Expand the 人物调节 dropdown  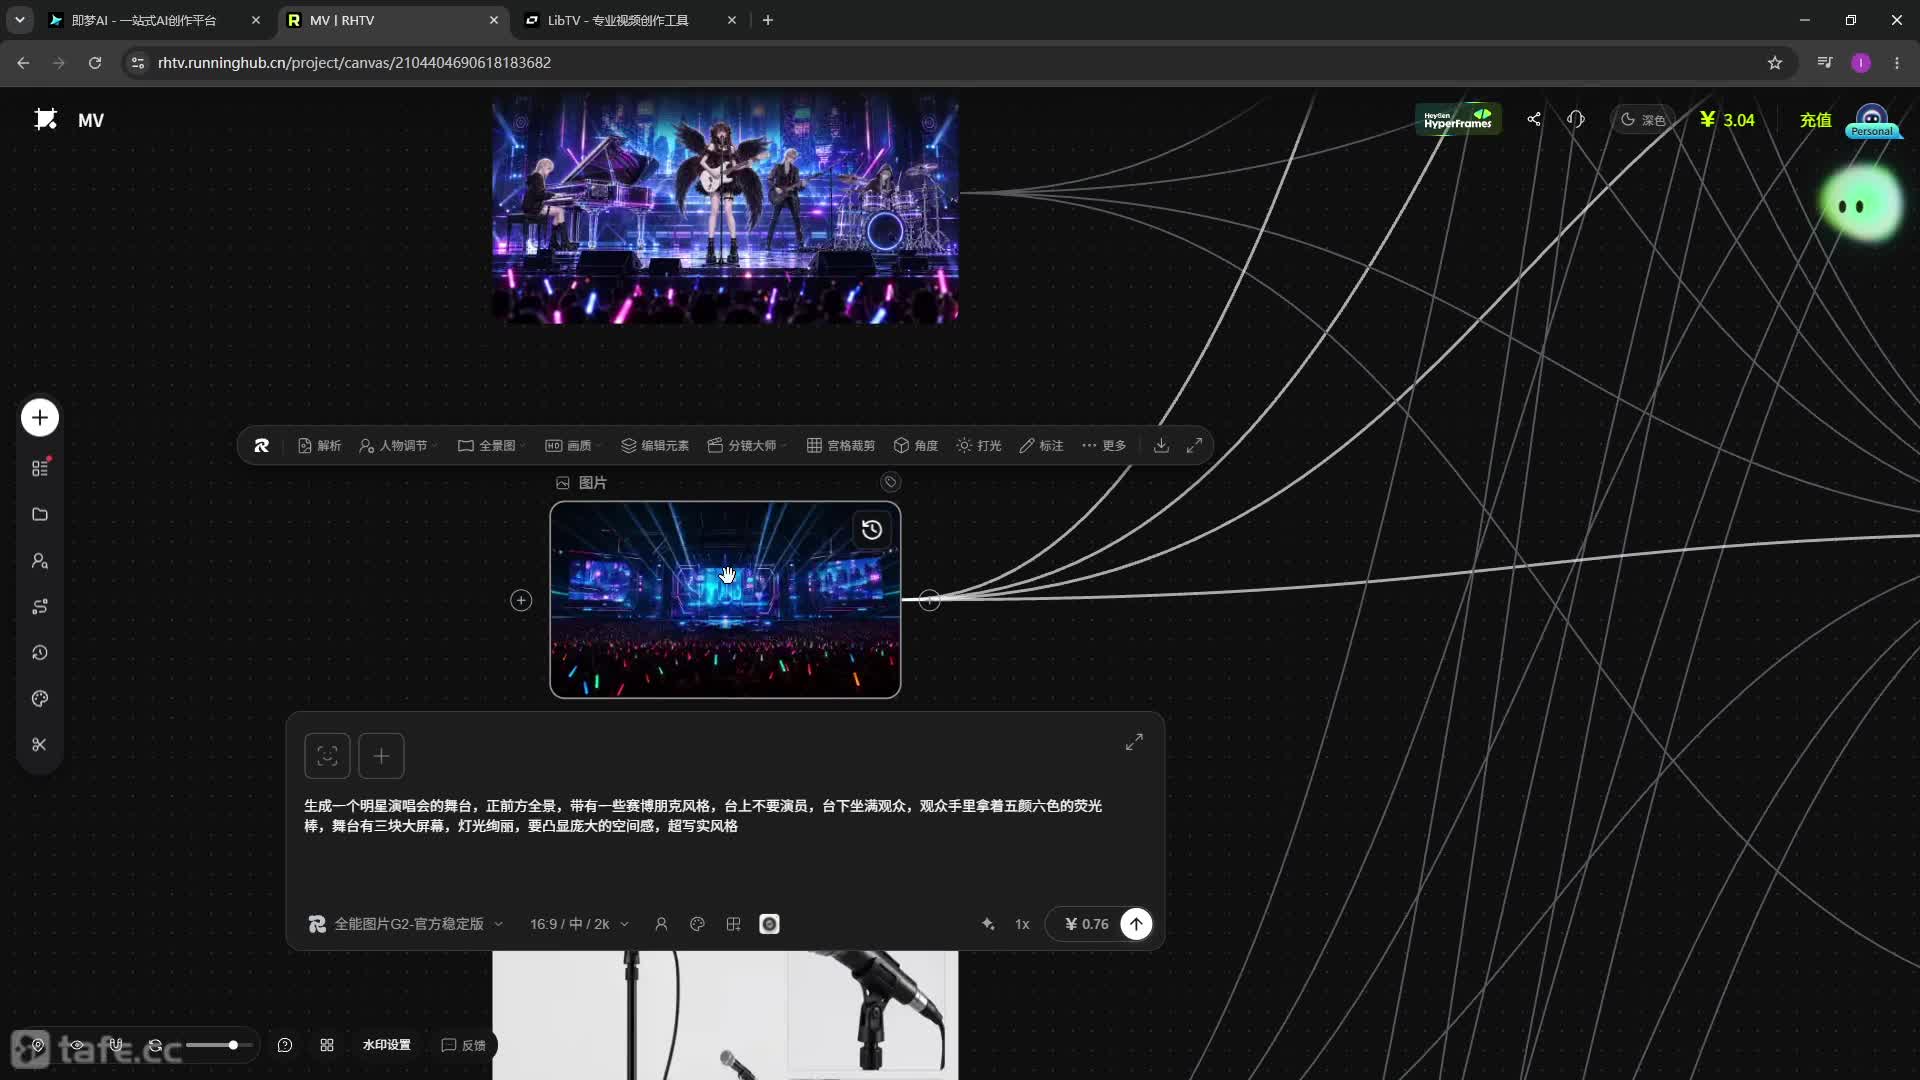pos(398,446)
